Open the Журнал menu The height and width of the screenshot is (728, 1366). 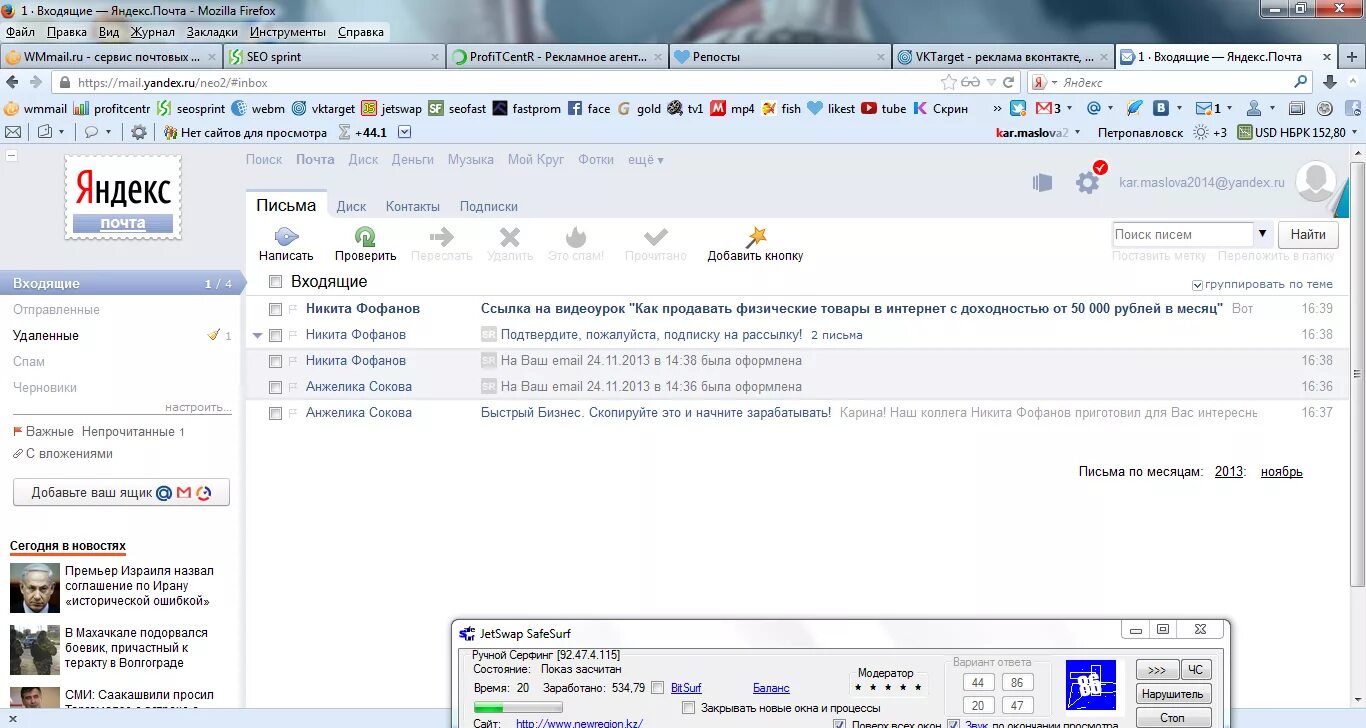pos(153,32)
